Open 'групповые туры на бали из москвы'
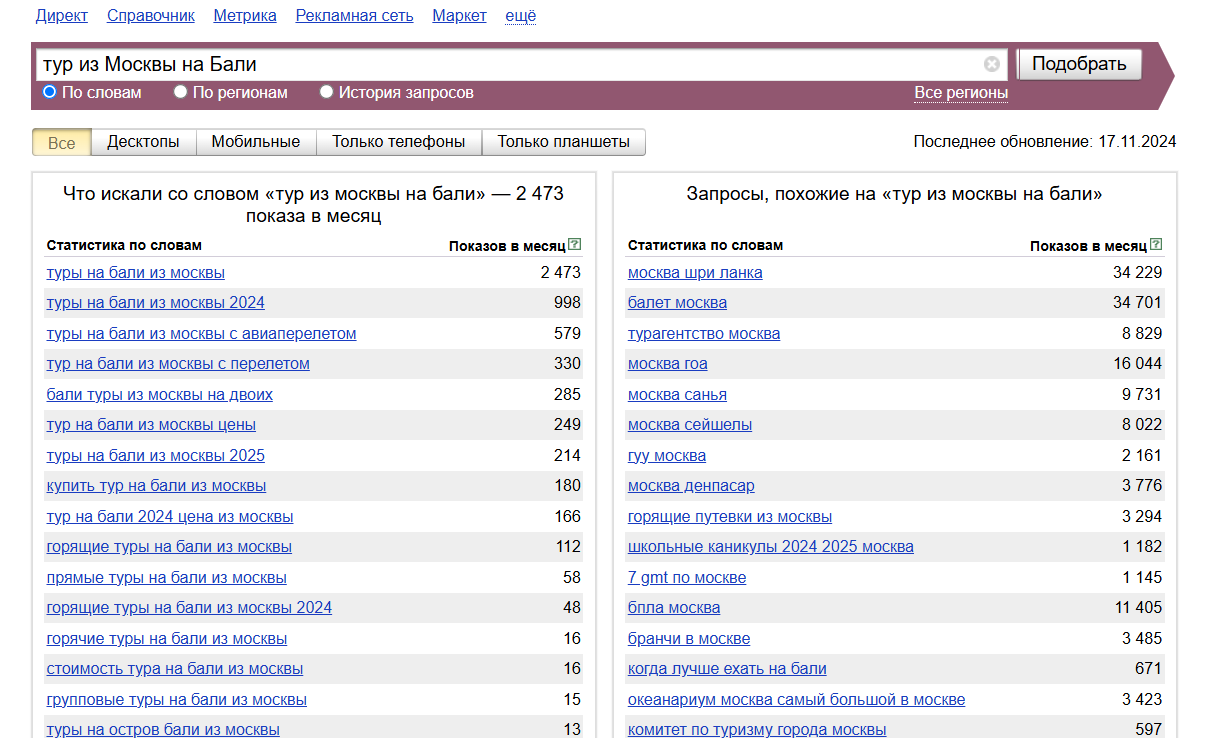The height and width of the screenshot is (738, 1213). pyautogui.click(x=176, y=700)
